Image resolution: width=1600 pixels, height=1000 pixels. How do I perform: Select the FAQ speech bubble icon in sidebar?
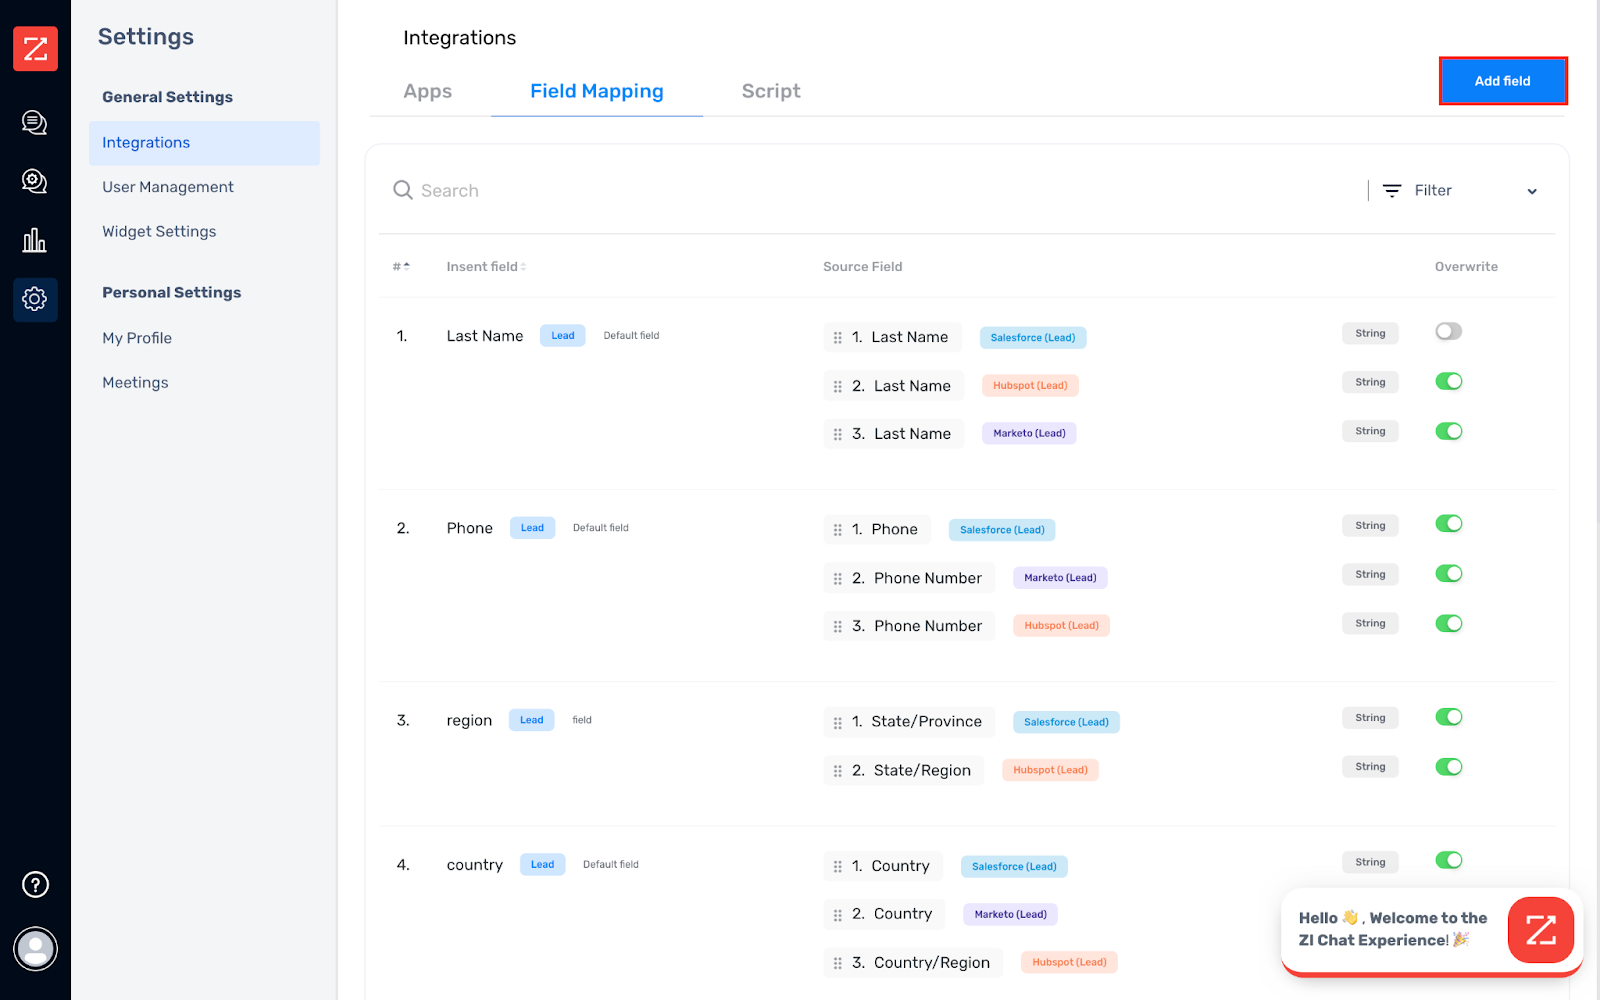pyautogui.click(x=35, y=181)
